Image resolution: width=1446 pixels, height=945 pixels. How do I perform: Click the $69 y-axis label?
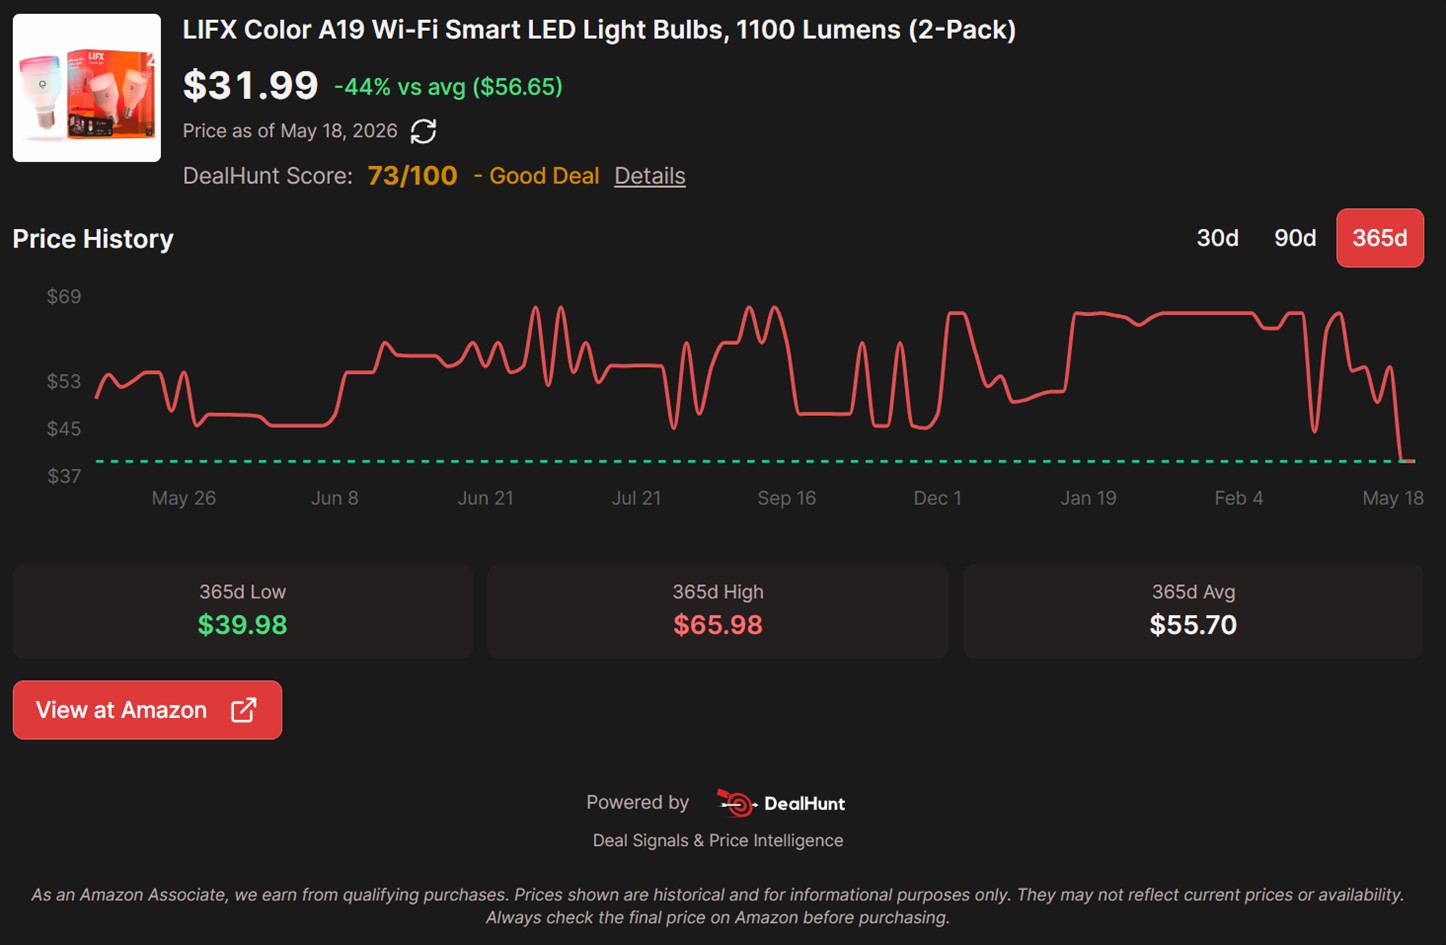tap(64, 296)
